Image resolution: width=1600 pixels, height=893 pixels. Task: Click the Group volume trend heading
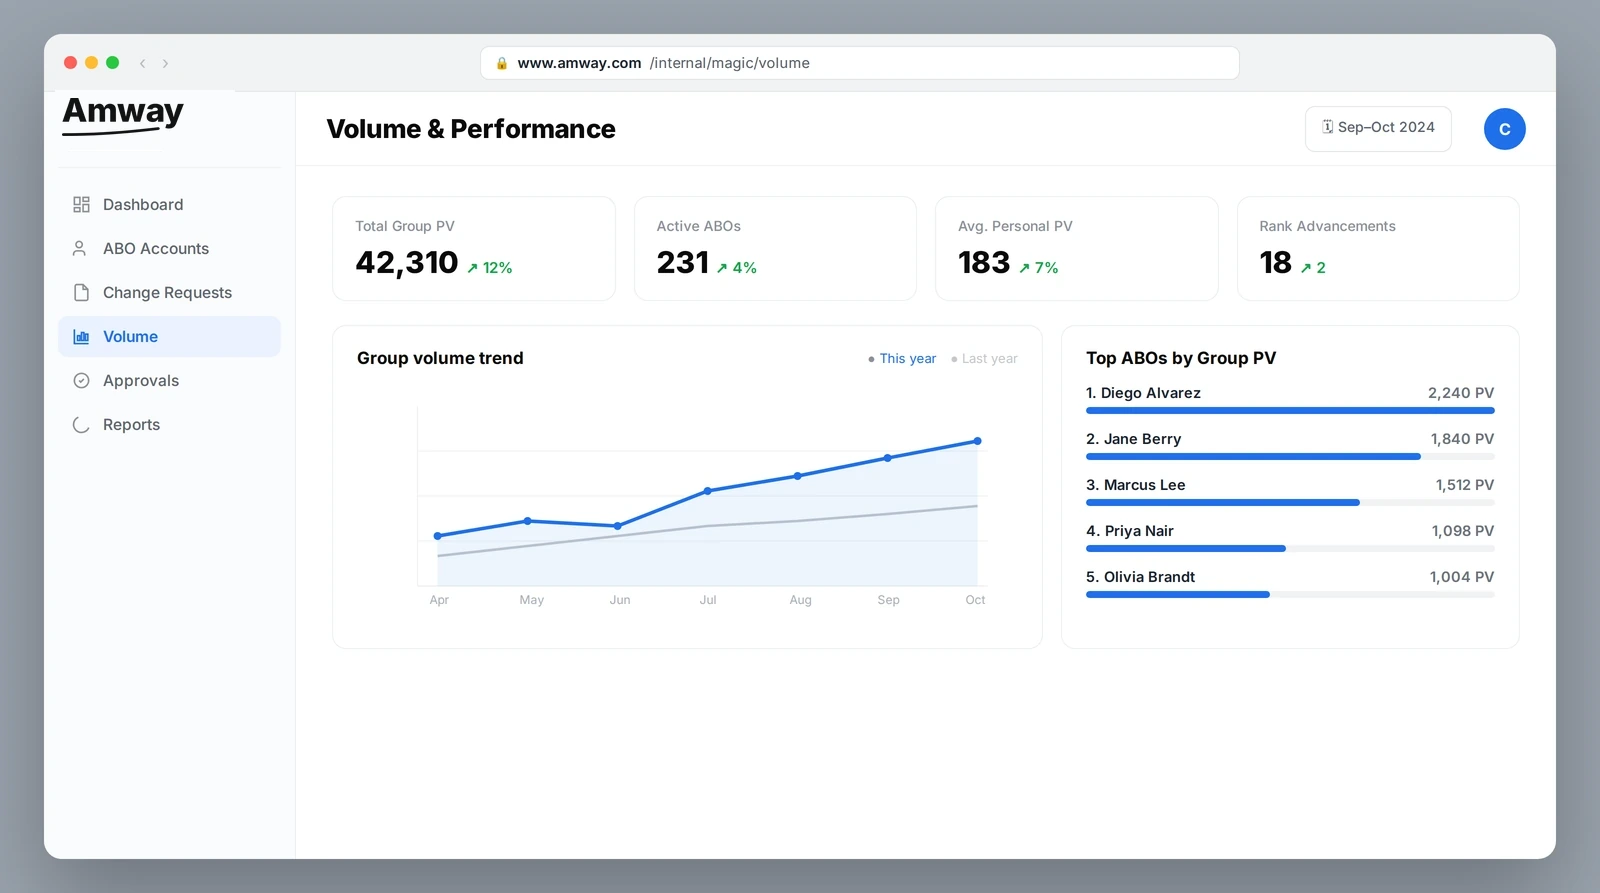click(440, 358)
